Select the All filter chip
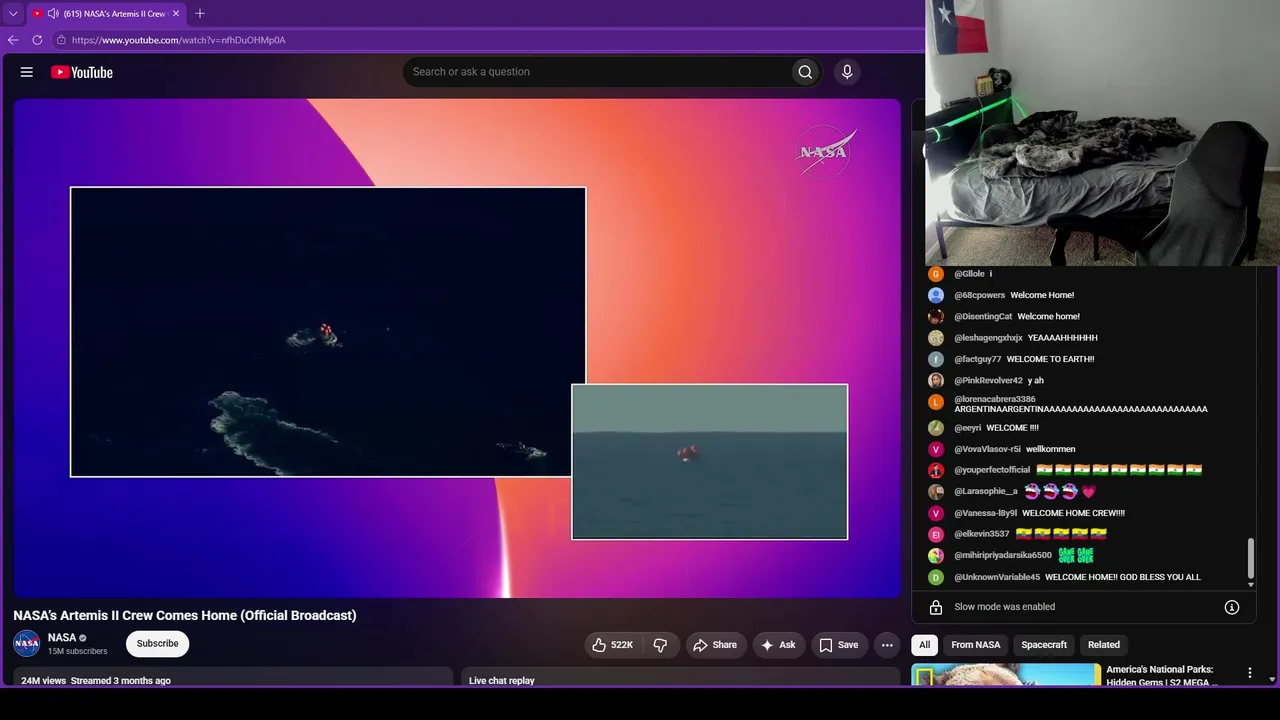 (925, 645)
